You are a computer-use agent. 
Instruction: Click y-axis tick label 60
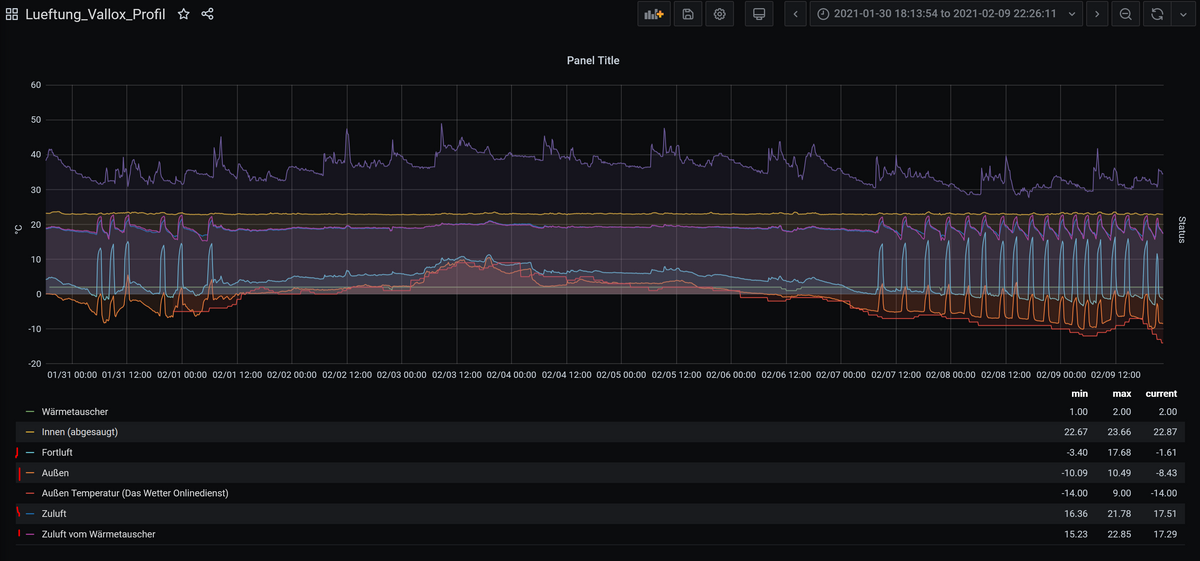click(x=35, y=85)
